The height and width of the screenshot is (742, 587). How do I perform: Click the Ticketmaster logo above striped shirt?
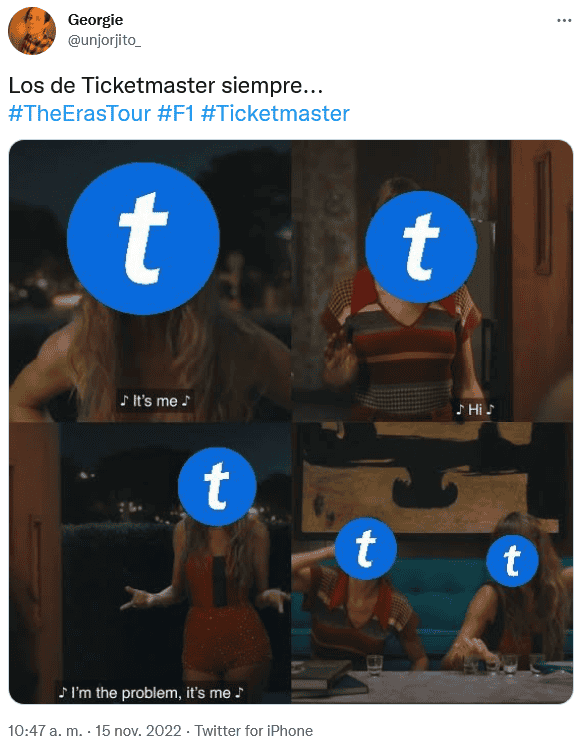point(421,247)
